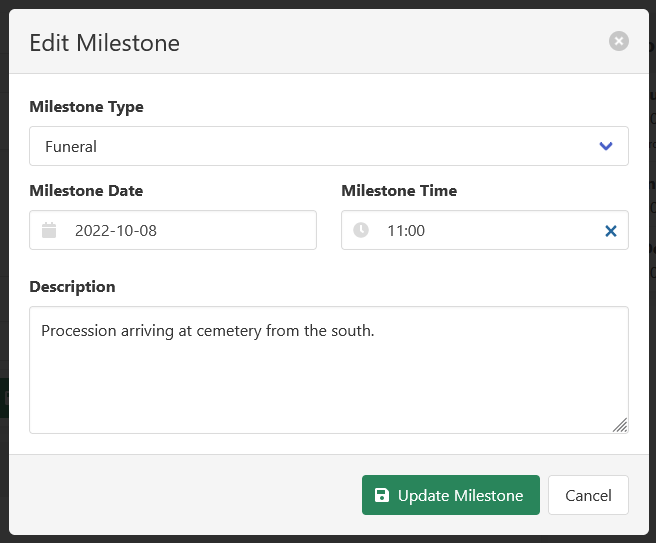Click the Procession arriving description text

coord(207,330)
